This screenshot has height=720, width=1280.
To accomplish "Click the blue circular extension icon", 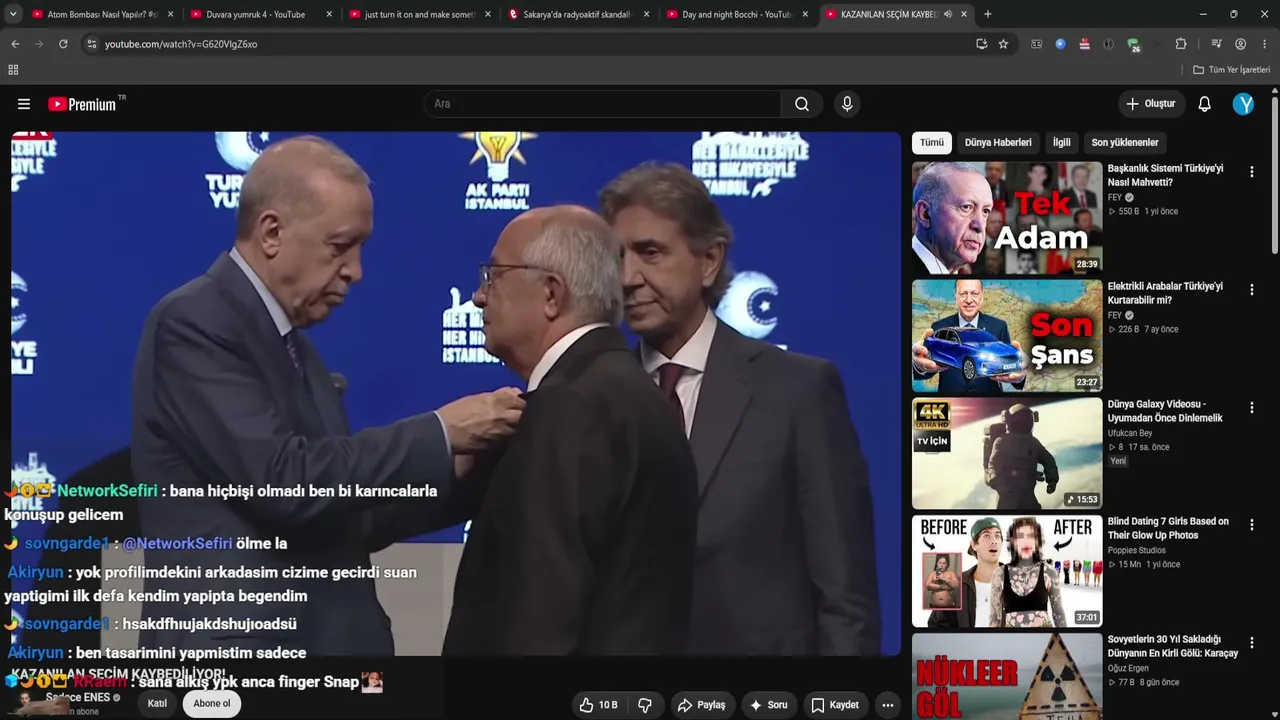I will [x=1060, y=44].
